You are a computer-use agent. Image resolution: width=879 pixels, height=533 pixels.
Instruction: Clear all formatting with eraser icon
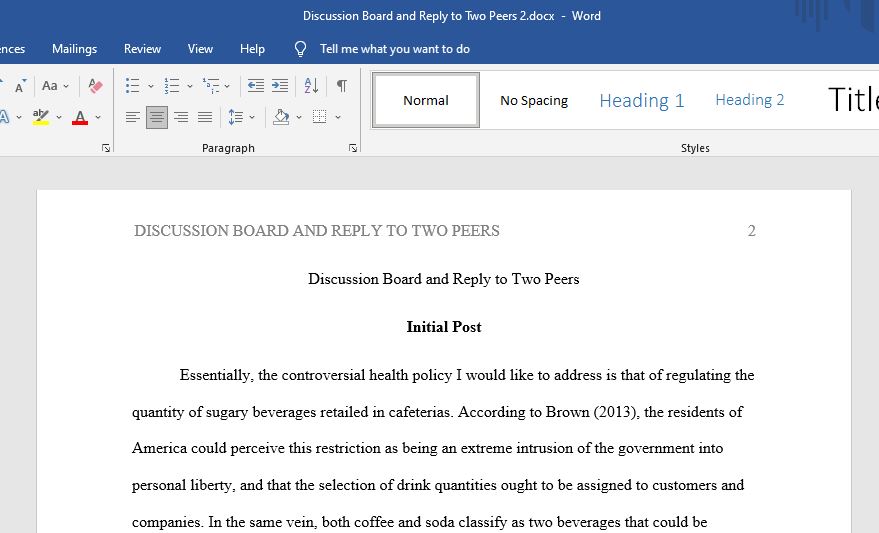pos(95,86)
